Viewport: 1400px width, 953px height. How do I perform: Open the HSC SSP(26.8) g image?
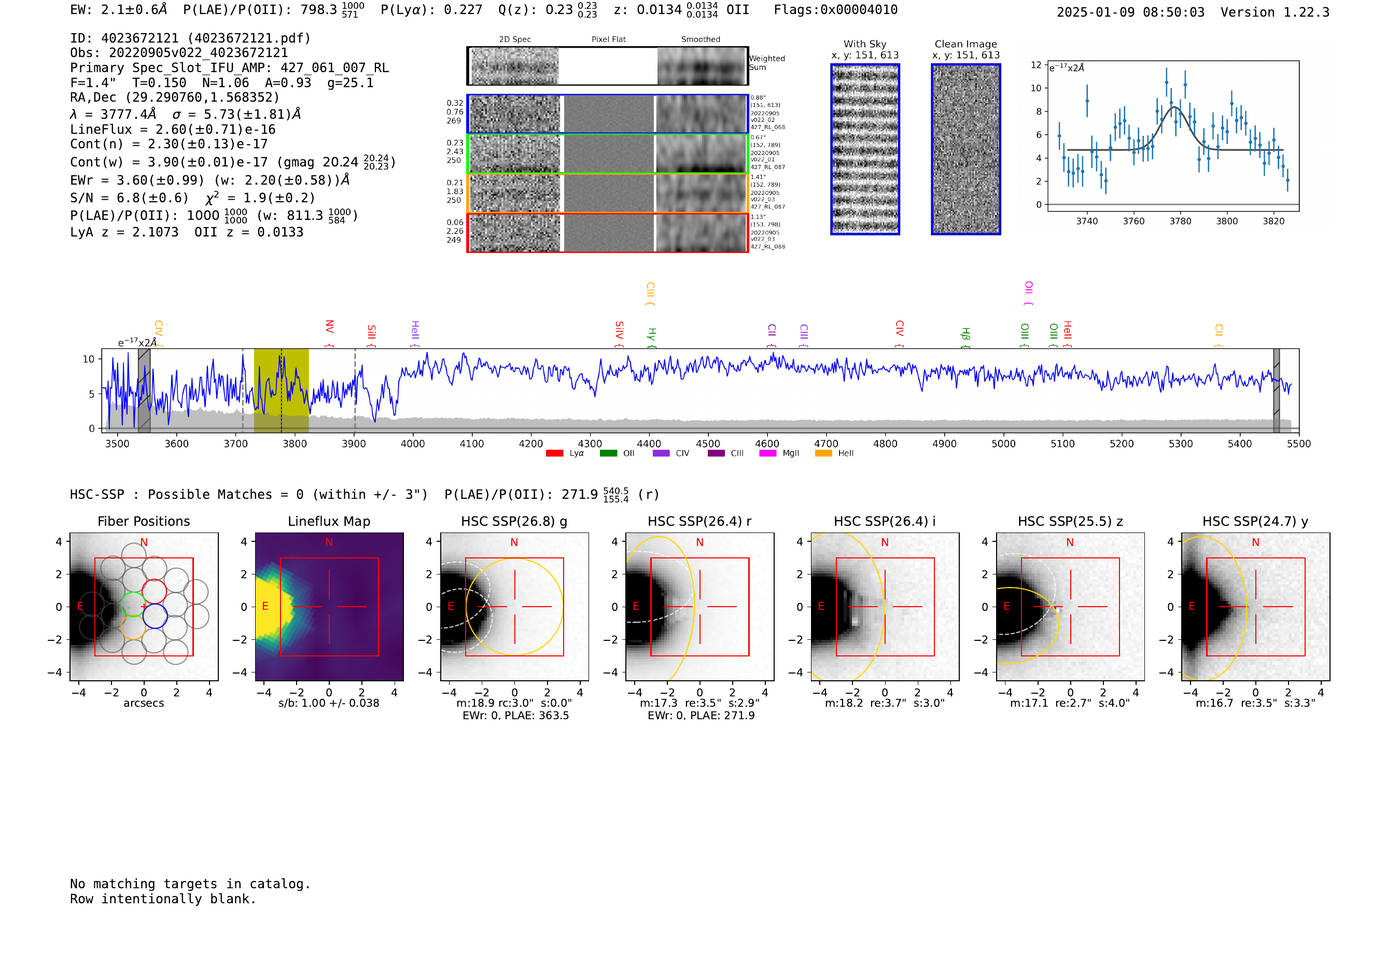[515, 607]
